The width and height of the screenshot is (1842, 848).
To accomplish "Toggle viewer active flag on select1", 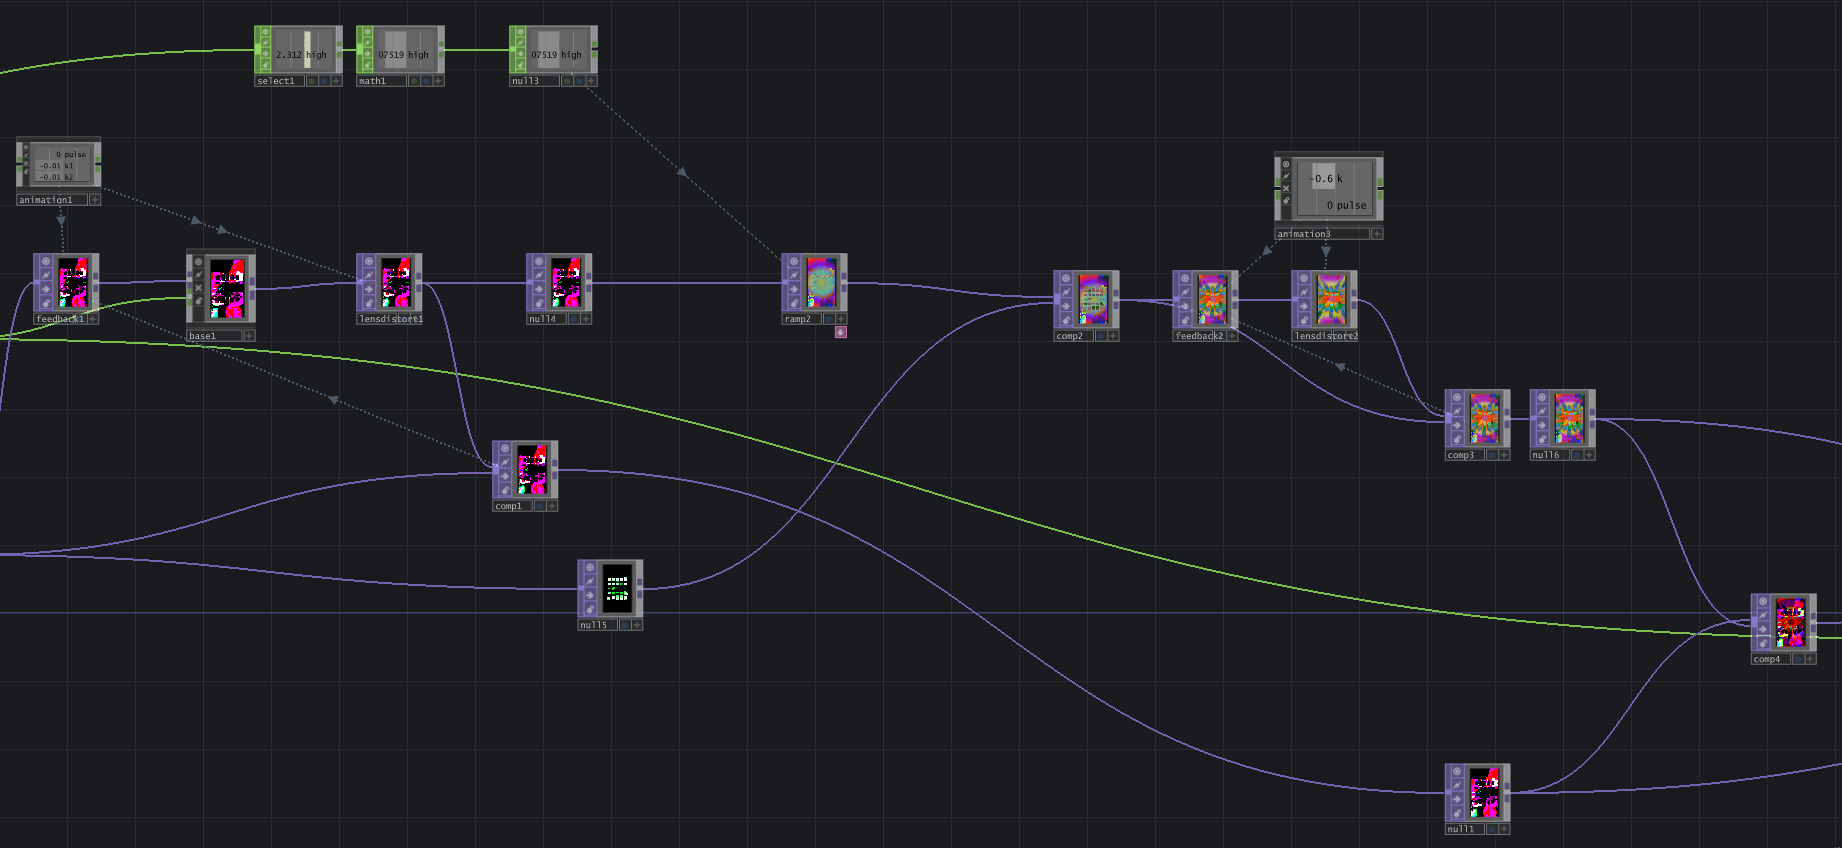I will 264,32.
